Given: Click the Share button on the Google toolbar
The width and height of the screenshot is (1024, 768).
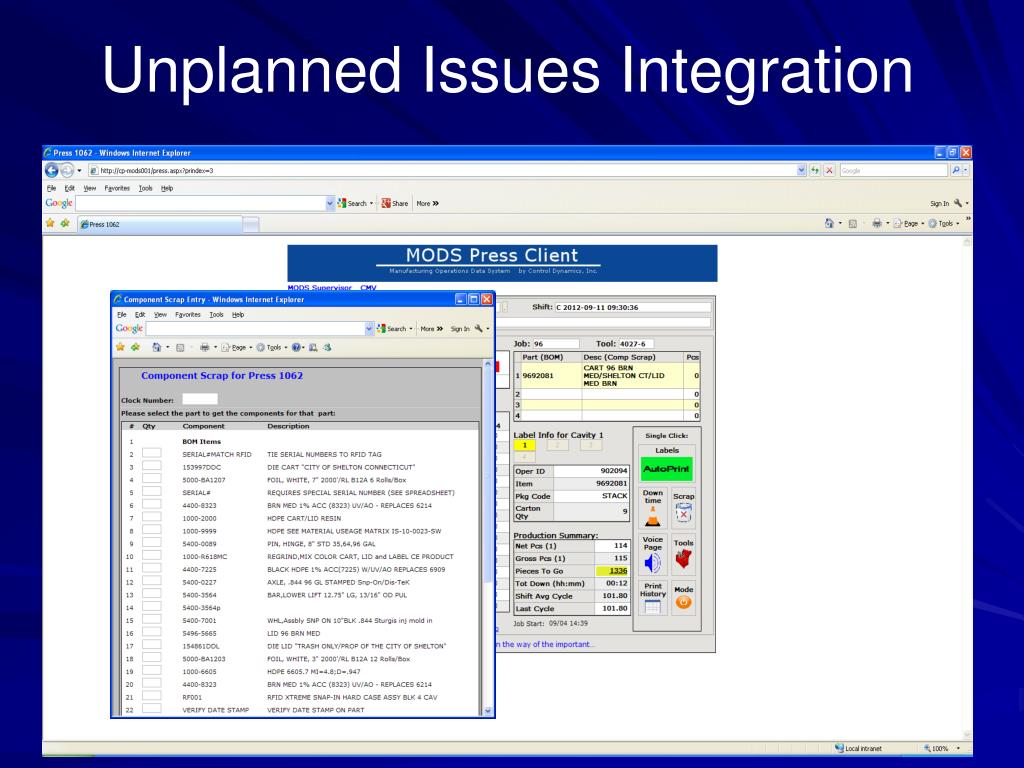Looking at the screenshot, I should pyautogui.click(x=395, y=204).
